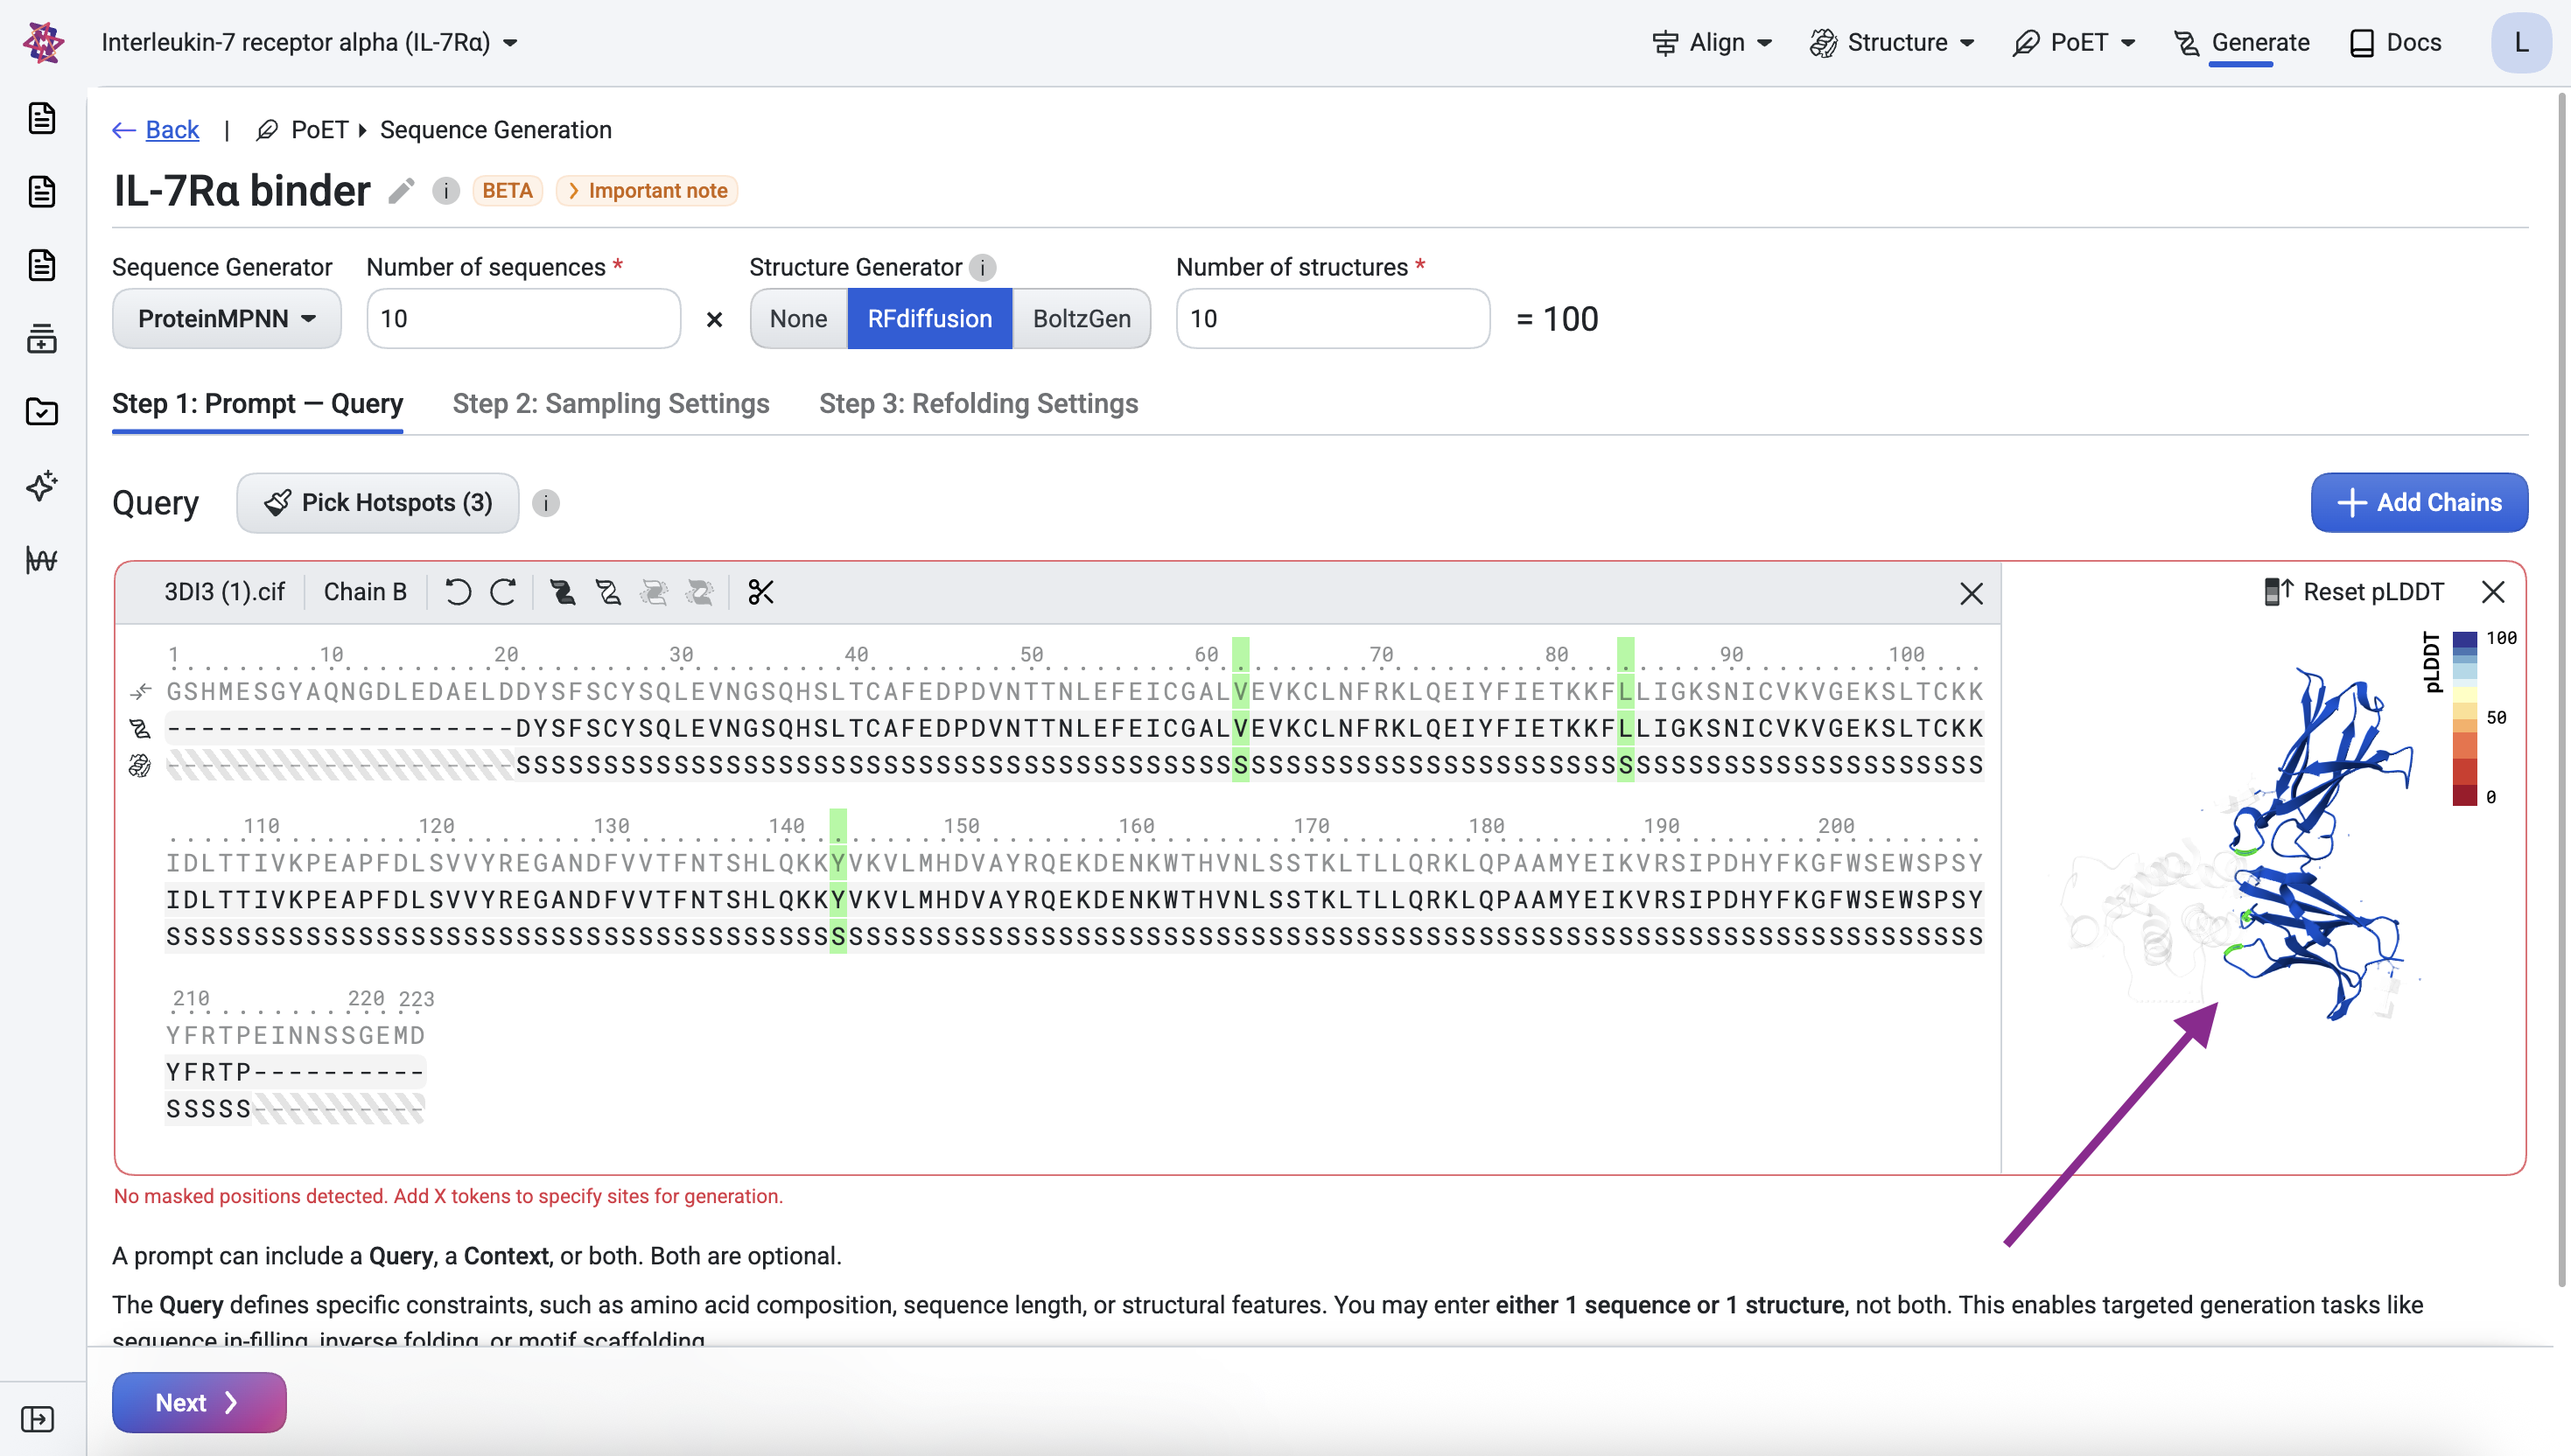Close the 3D structure viewer pane
The height and width of the screenshot is (1456, 2571).
[2494, 592]
